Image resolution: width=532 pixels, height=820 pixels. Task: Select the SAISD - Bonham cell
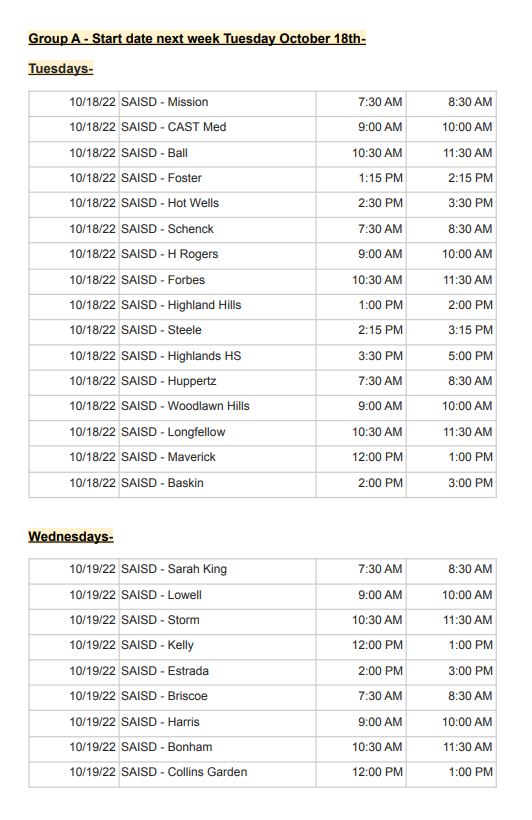tap(217, 747)
